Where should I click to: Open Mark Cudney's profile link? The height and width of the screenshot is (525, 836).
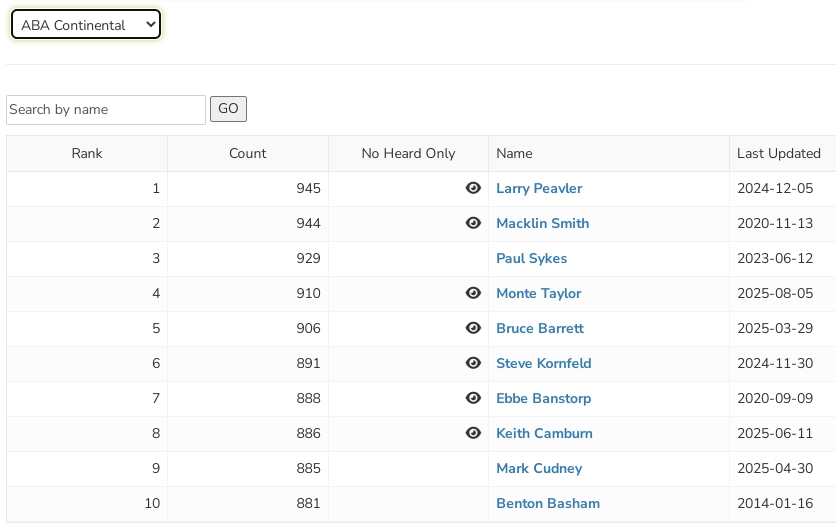pyautogui.click(x=538, y=468)
